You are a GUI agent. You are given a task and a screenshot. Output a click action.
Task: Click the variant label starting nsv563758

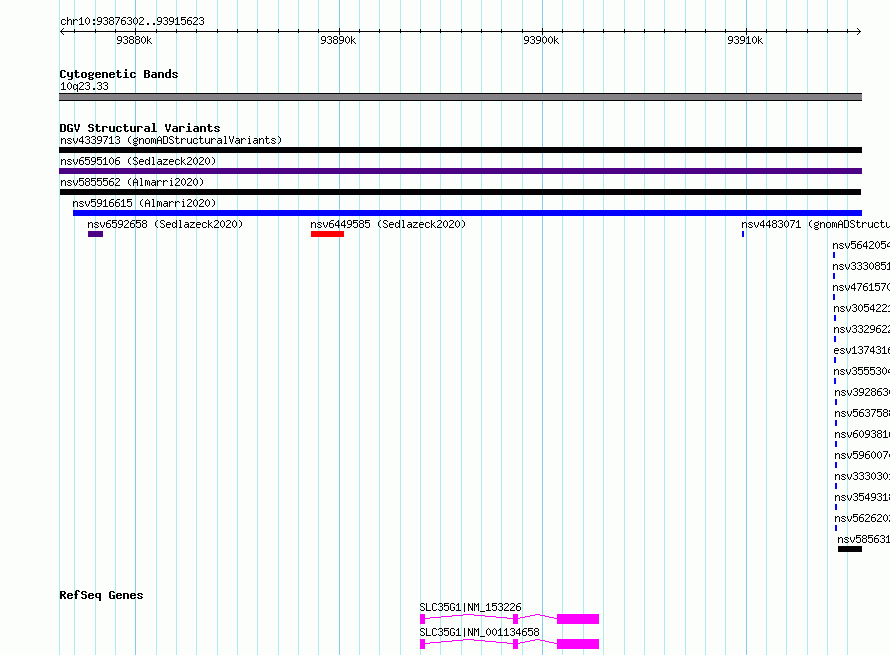click(862, 413)
